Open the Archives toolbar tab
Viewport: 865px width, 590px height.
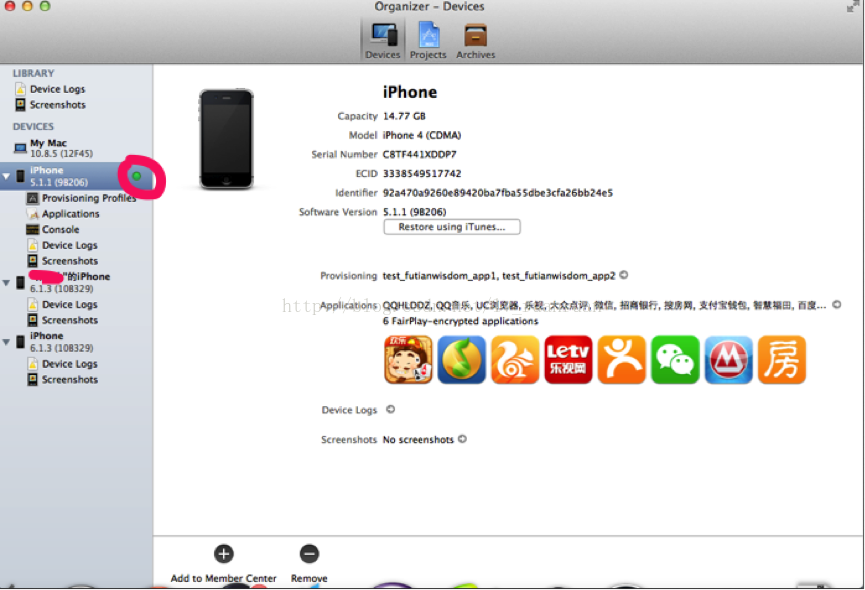pos(476,40)
